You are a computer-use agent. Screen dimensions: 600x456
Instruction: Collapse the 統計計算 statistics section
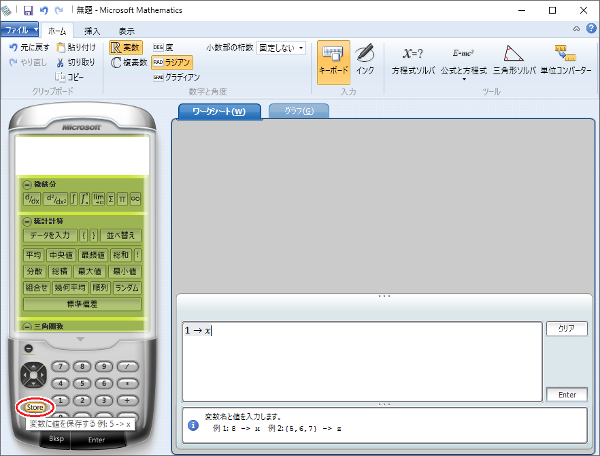(x=27, y=221)
